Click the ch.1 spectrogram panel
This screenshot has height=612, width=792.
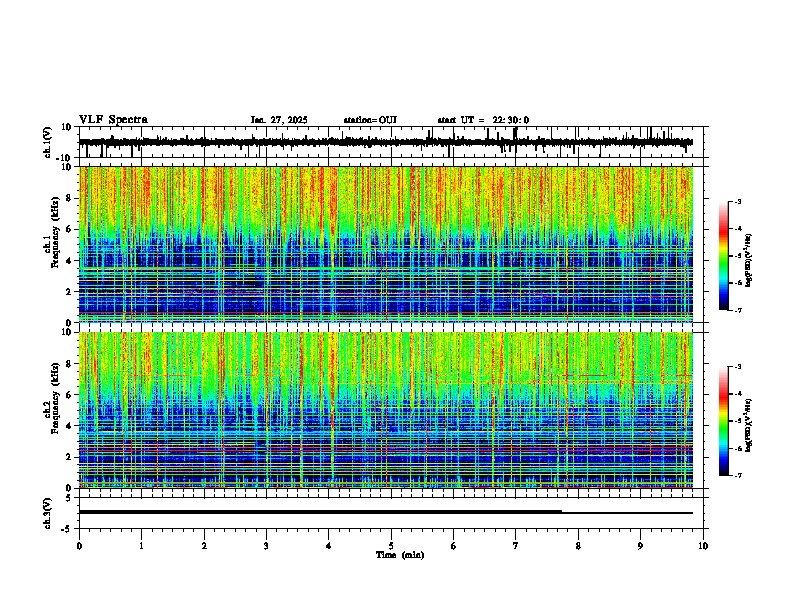point(386,244)
